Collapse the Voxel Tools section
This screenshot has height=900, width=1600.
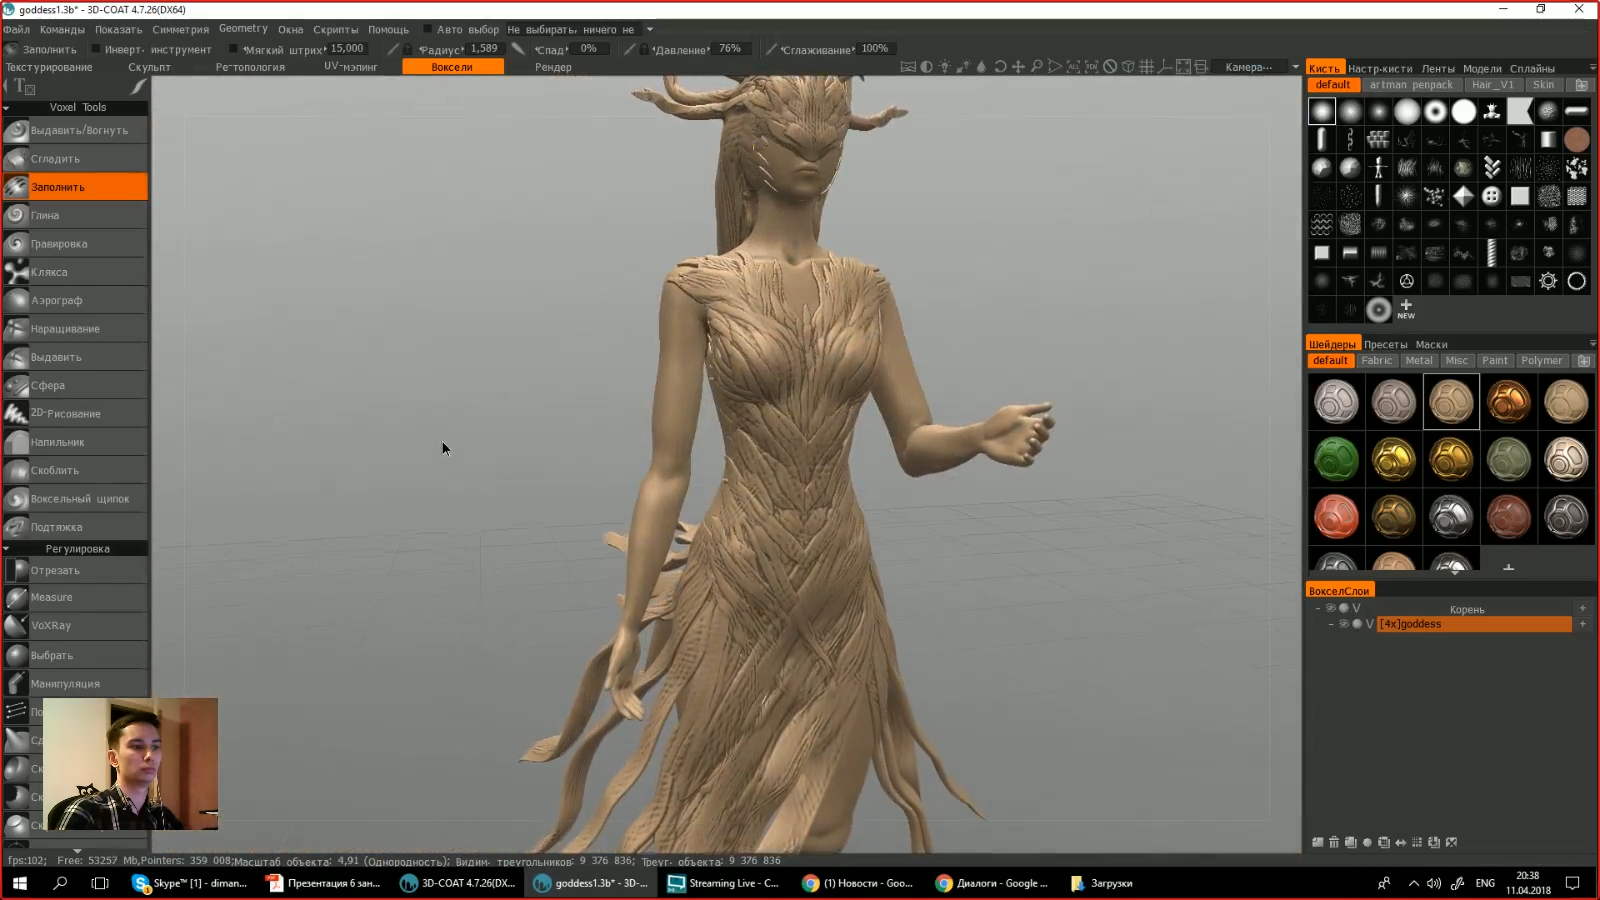[6, 107]
